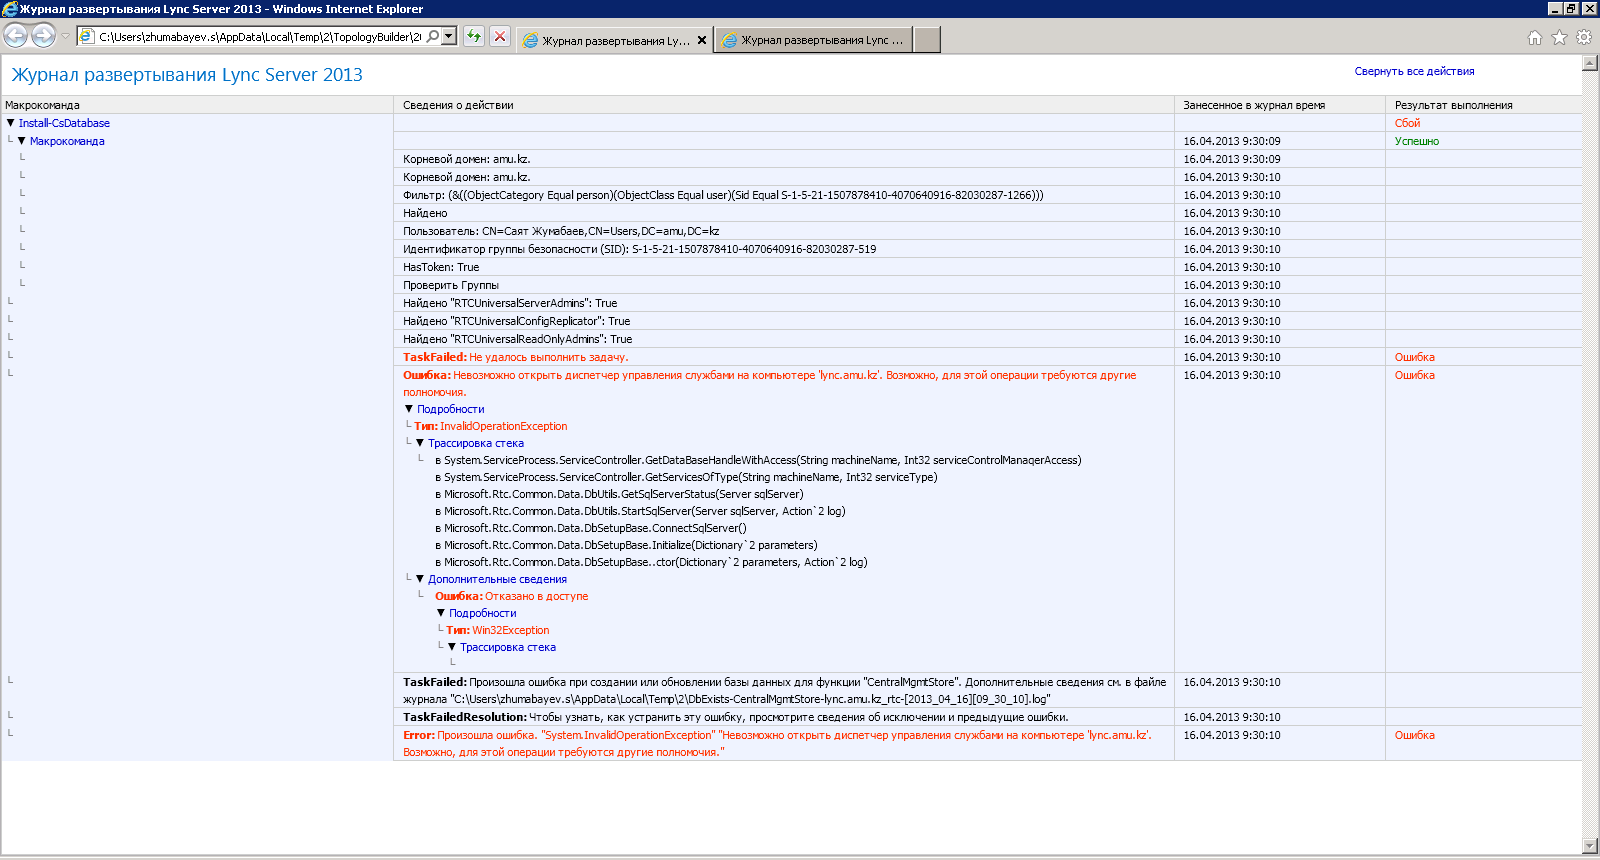The width and height of the screenshot is (1600, 860).
Task: Click 'Найдено "RTCUniversalServerAdmins": True' text
Action: click(510, 303)
